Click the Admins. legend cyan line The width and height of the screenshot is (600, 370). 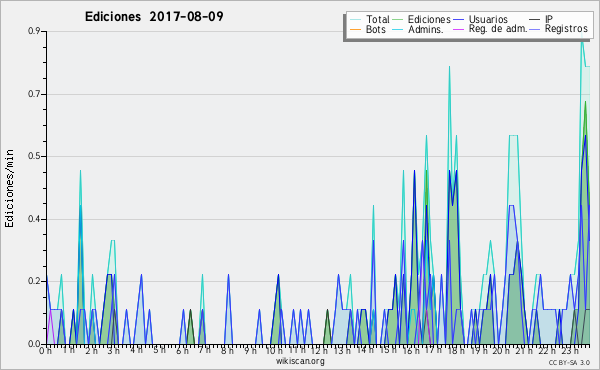tap(398, 29)
